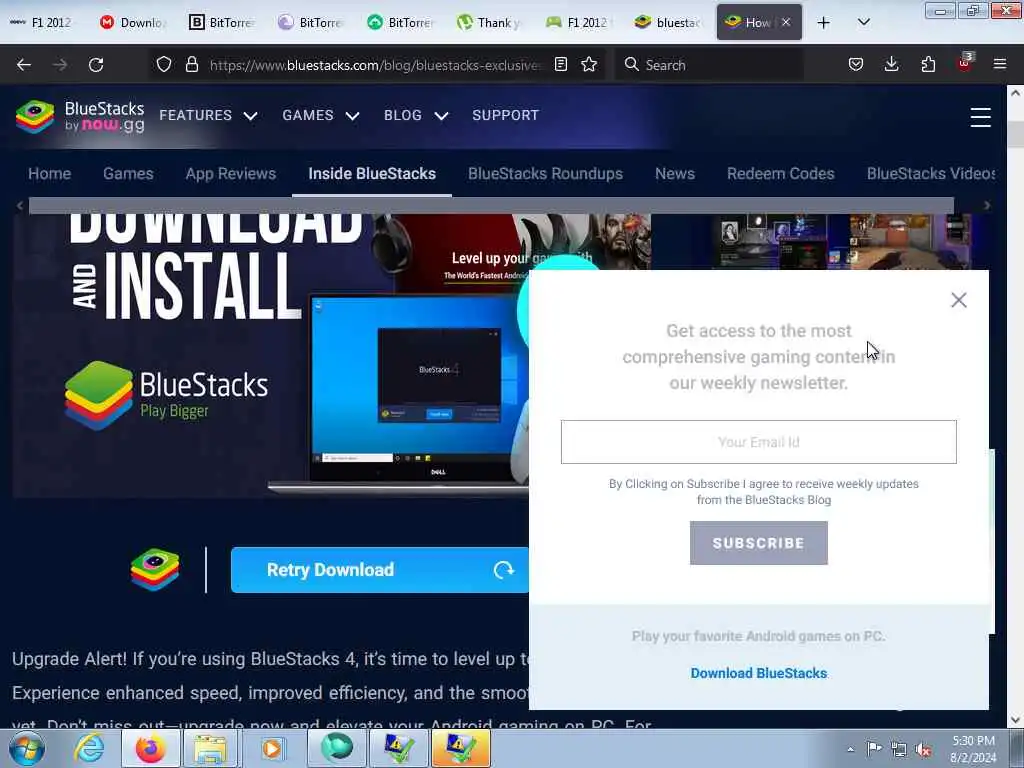The image size is (1024, 768).
Task: Click the category bar horizontal scrollbar
Action: tap(491, 205)
